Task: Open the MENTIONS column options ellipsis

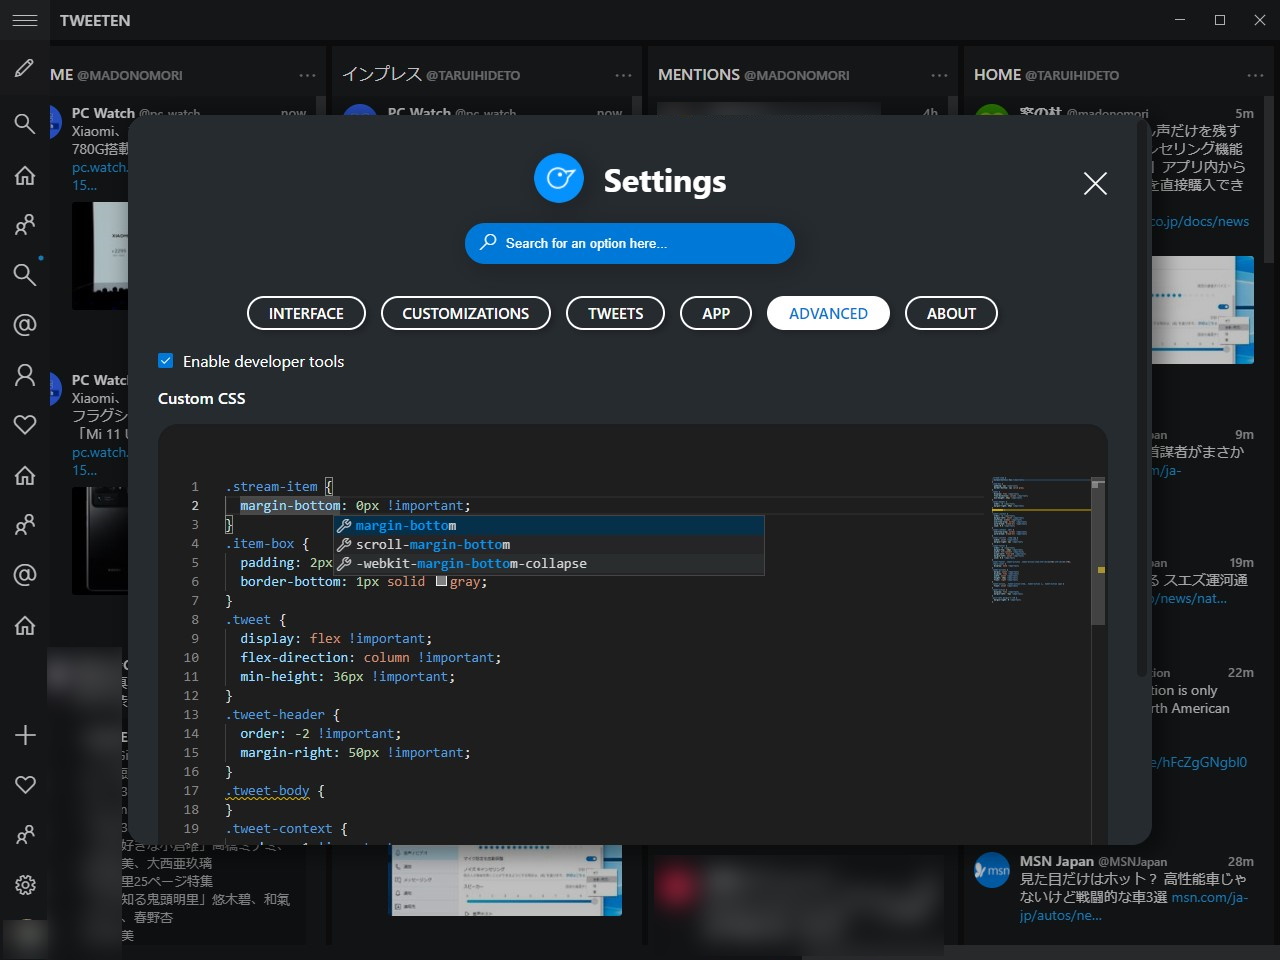Action: click(x=938, y=75)
